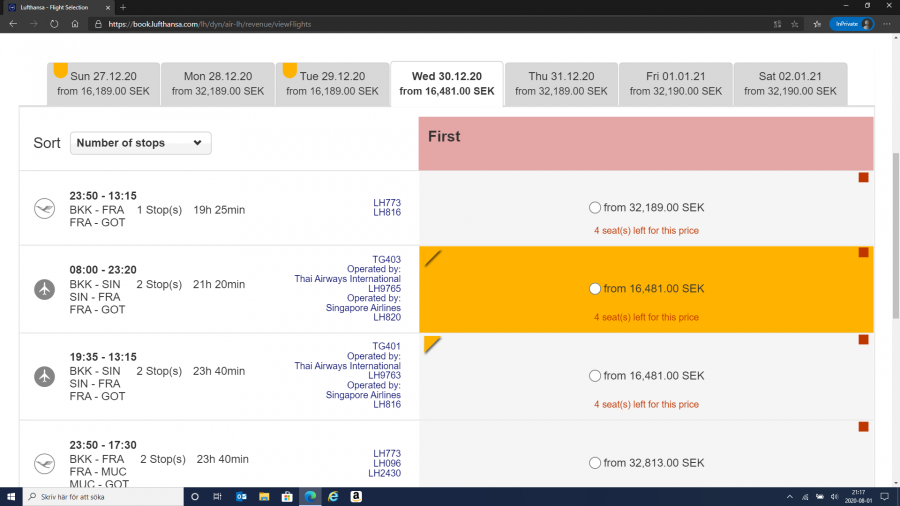
Task: Open Cortana circle icon in taskbar
Action: 195,497
